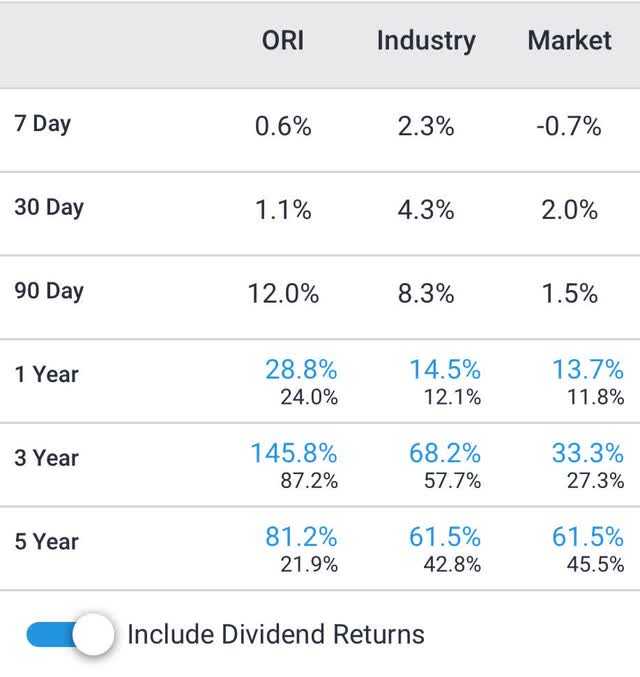Click the Include Dividend Returns label
Screen dimensions: 640x677
point(276,635)
